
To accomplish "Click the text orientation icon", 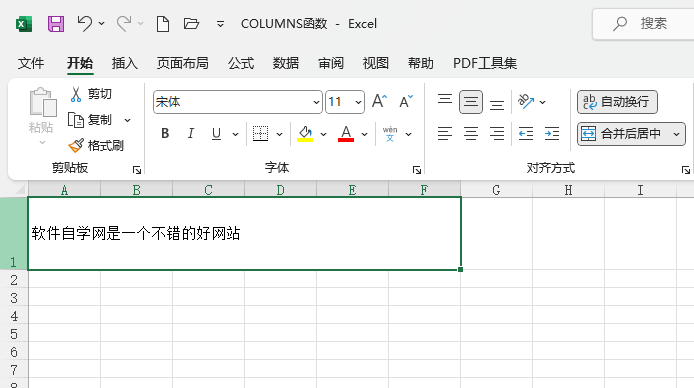I will (x=526, y=102).
